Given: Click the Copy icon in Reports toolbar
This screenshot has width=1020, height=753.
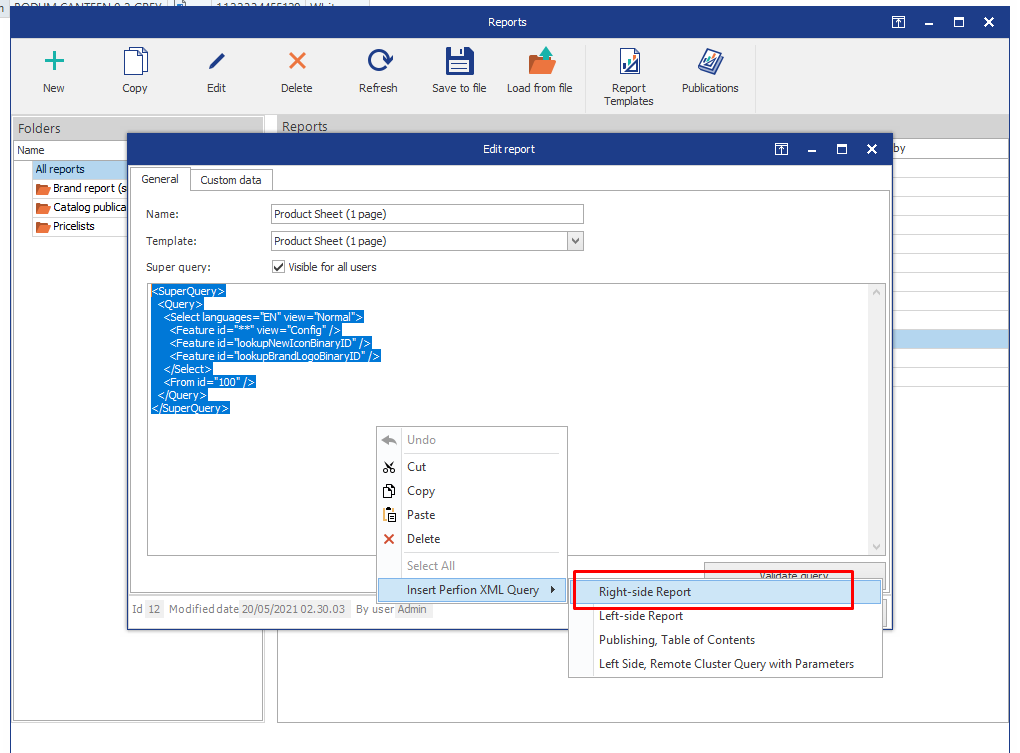Looking at the screenshot, I should (135, 62).
